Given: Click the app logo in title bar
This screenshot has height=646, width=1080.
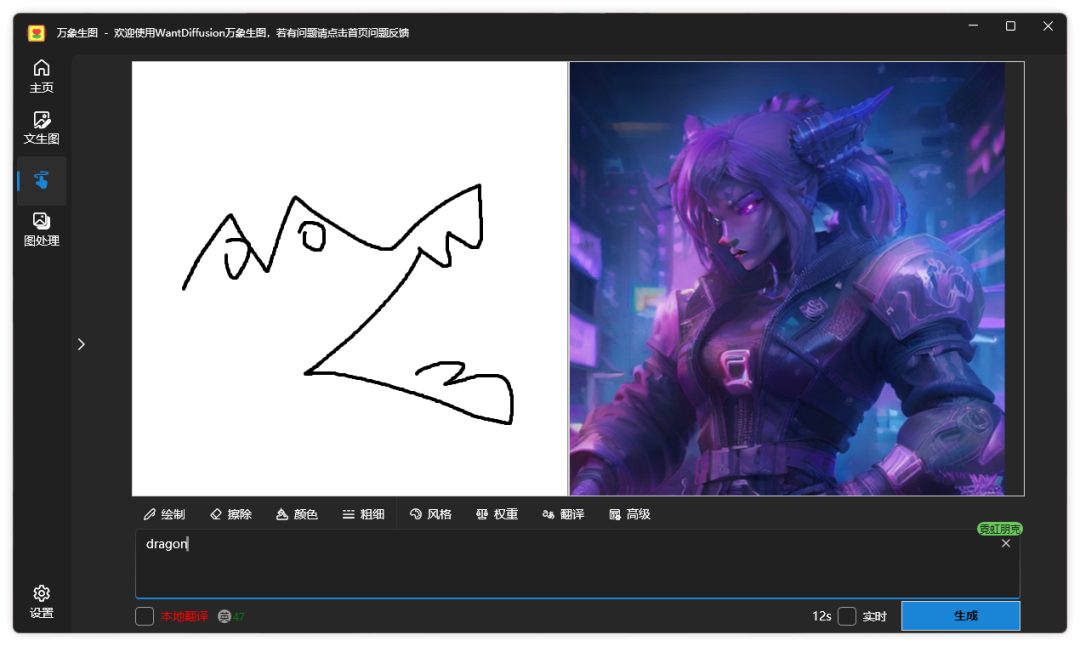Looking at the screenshot, I should tap(37, 32).
